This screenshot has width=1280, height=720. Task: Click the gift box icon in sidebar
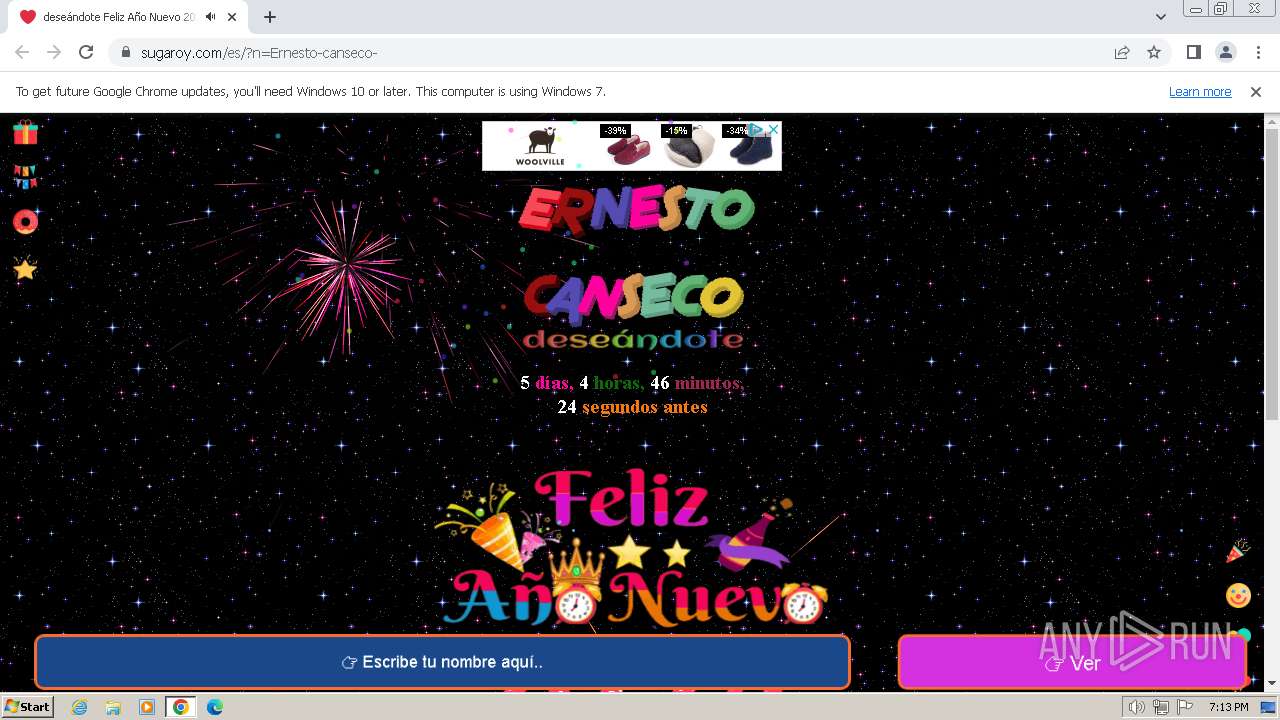(x=25, y=132)
